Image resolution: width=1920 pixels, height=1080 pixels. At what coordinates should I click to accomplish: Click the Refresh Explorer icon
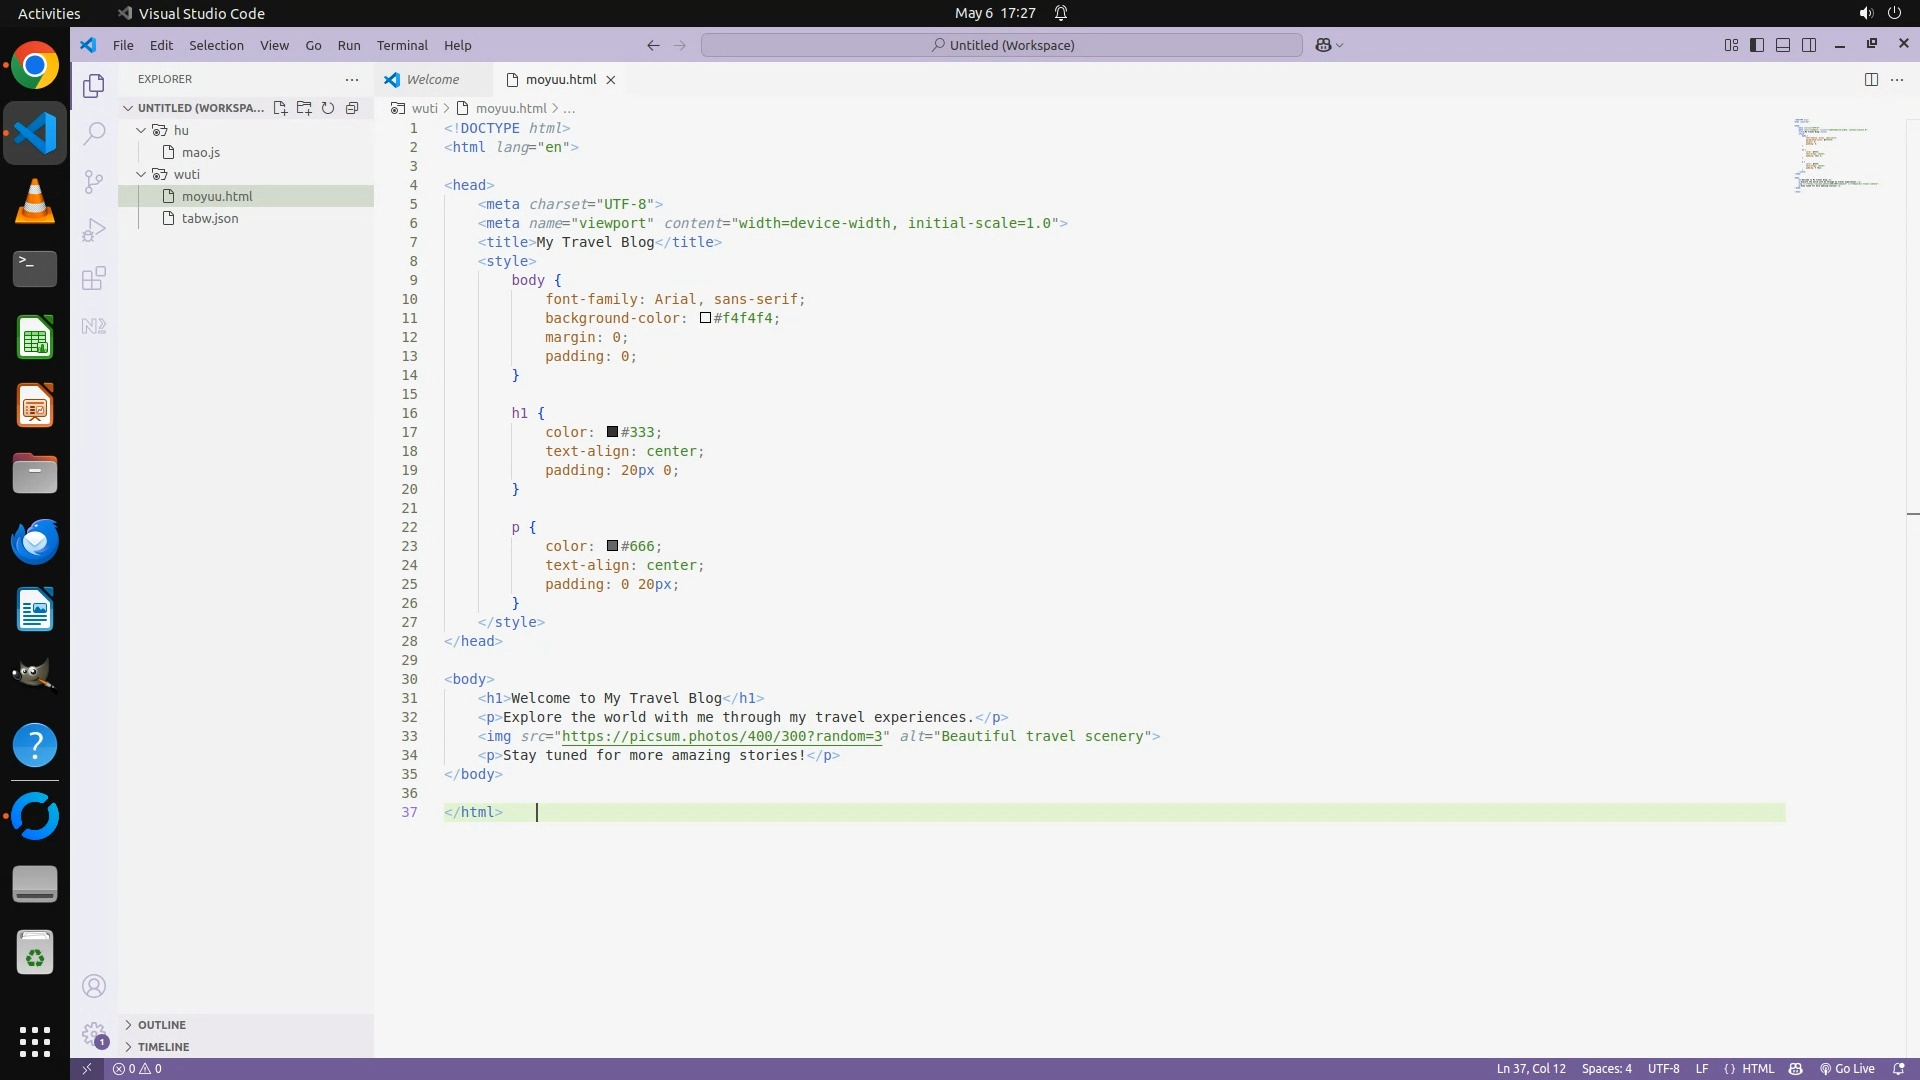(x=328, y=108)
